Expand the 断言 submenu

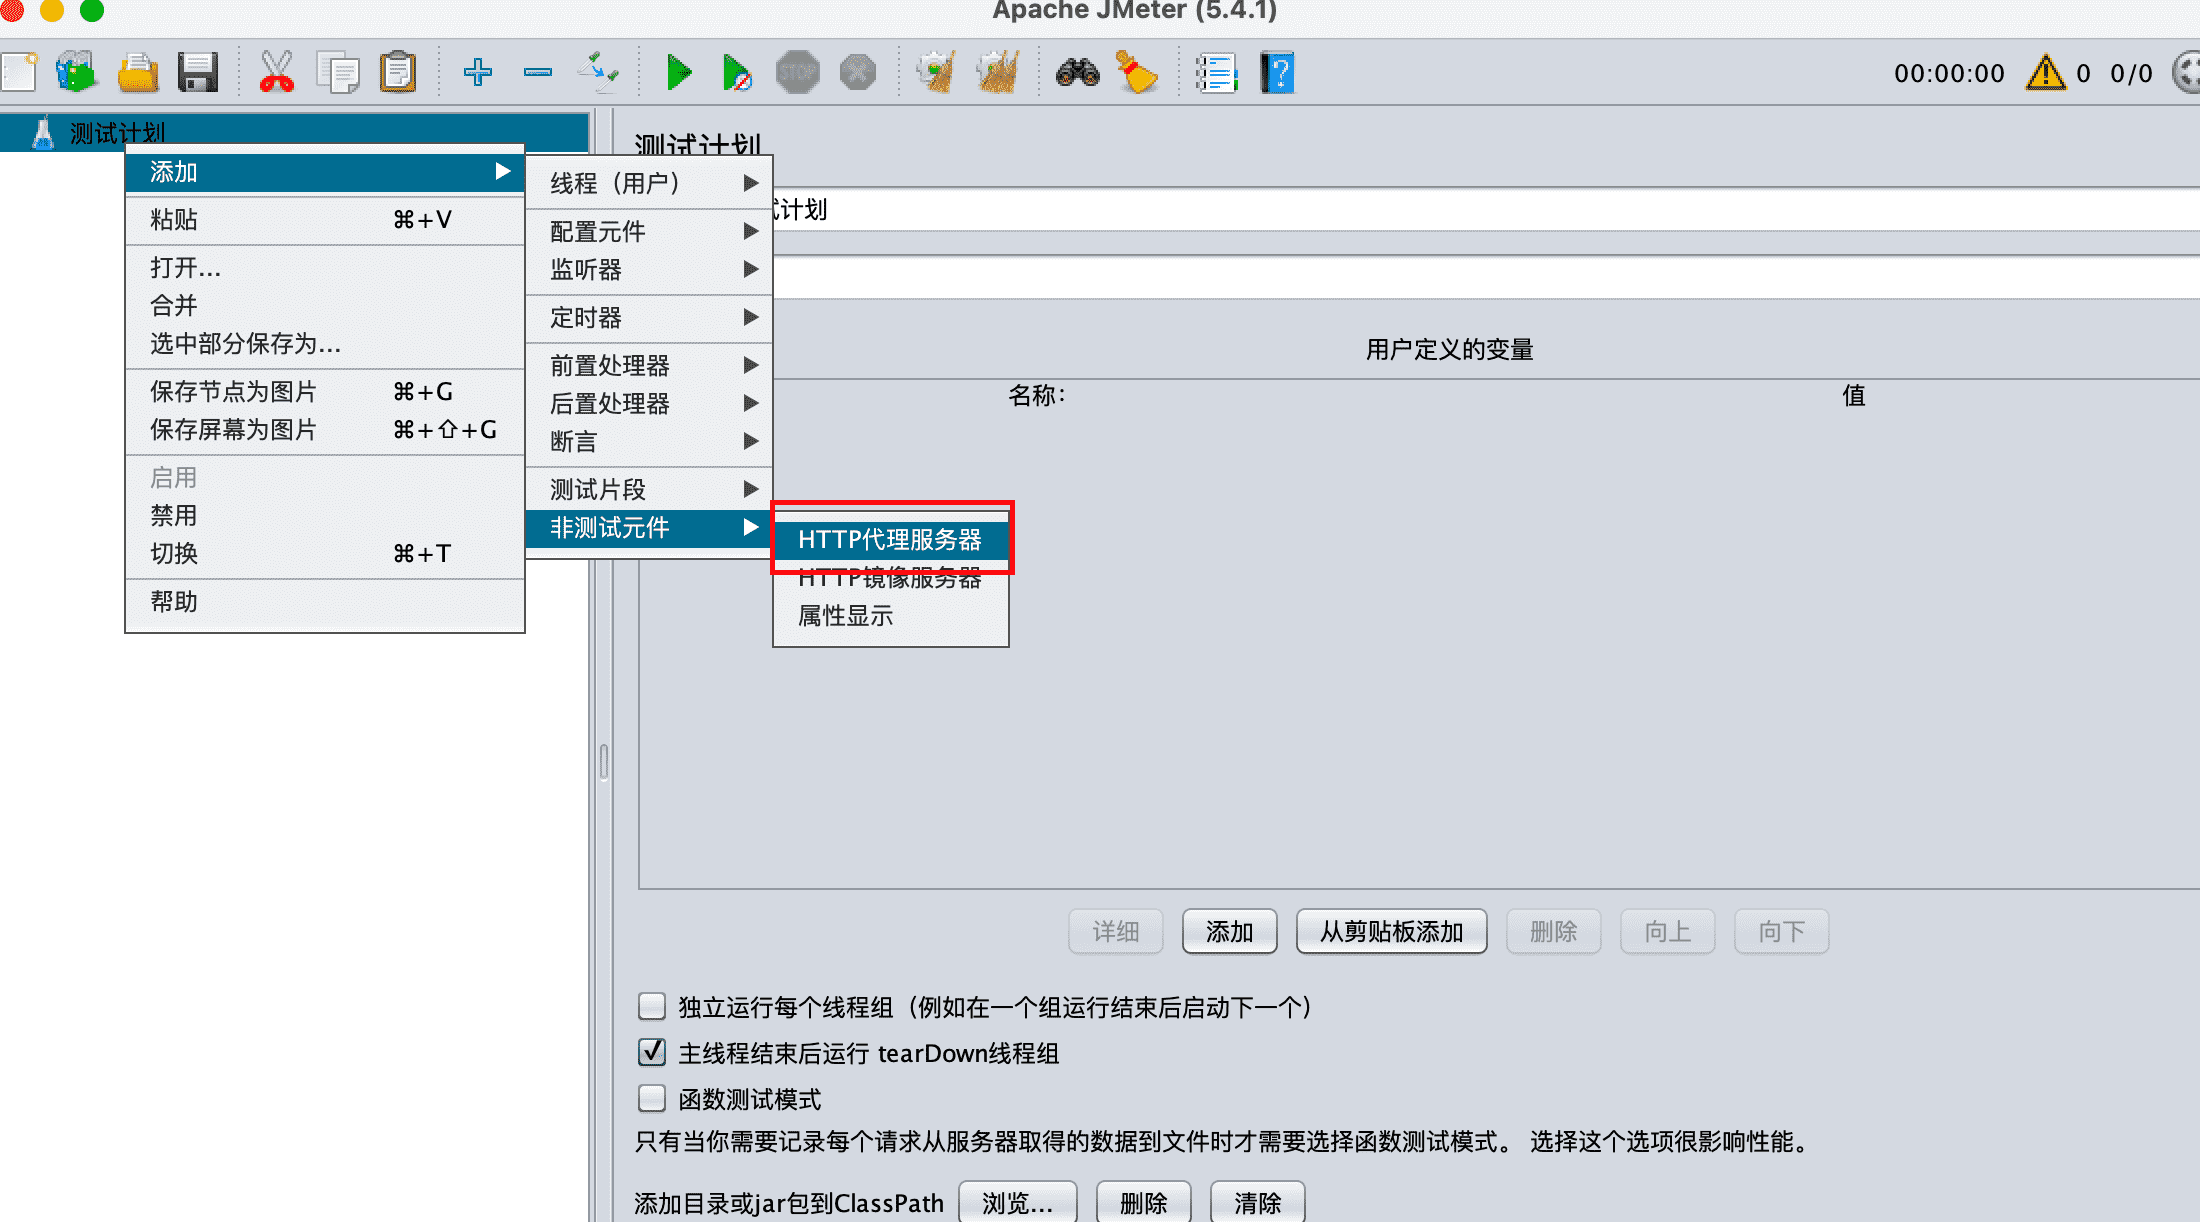tap(649, 441)
